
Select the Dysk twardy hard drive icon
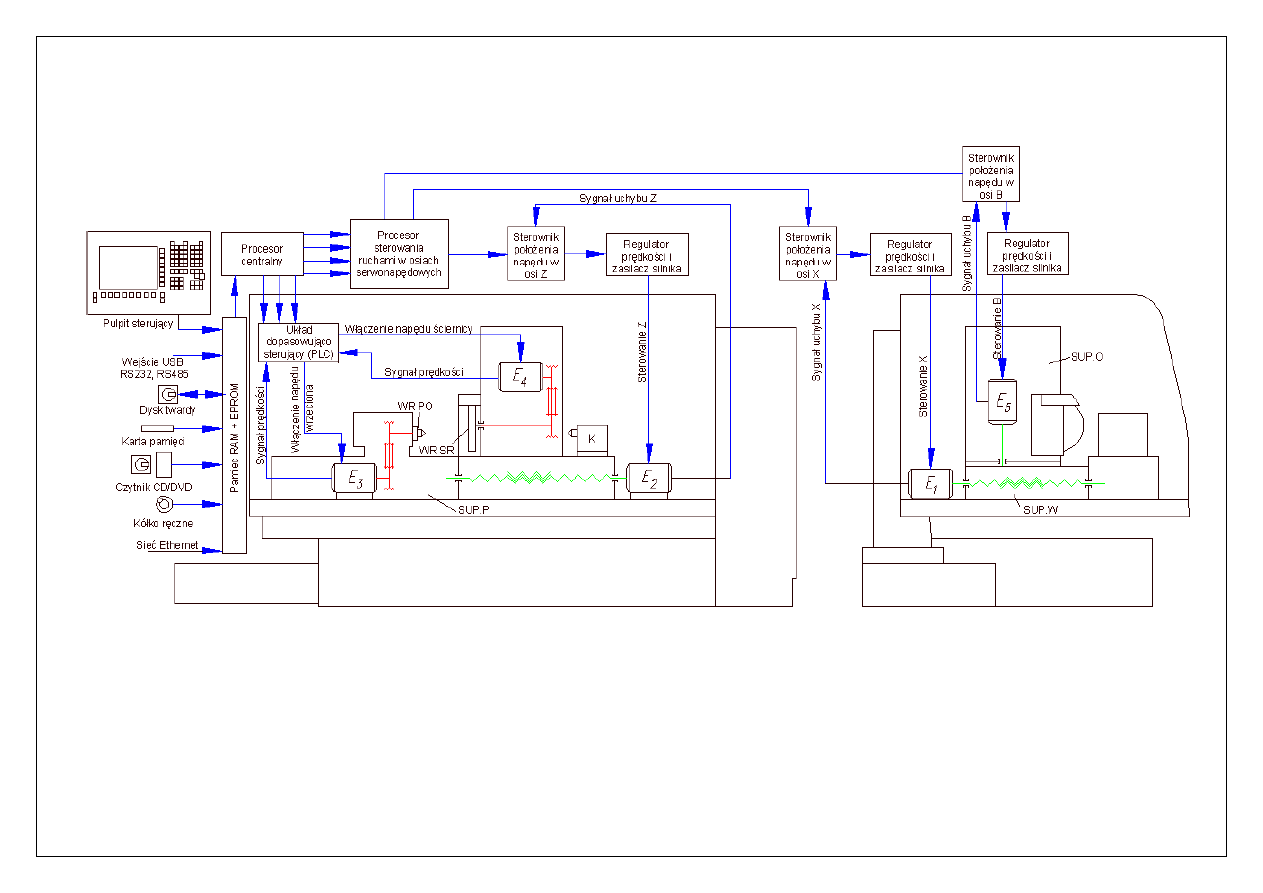[167, 394]
